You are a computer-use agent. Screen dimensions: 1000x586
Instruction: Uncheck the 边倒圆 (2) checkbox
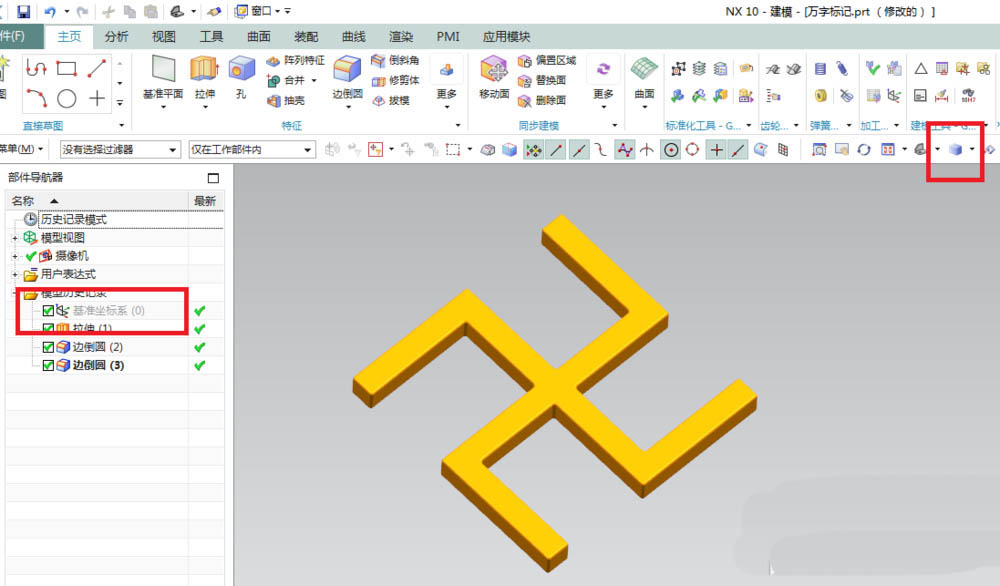[x=48, y=347]
